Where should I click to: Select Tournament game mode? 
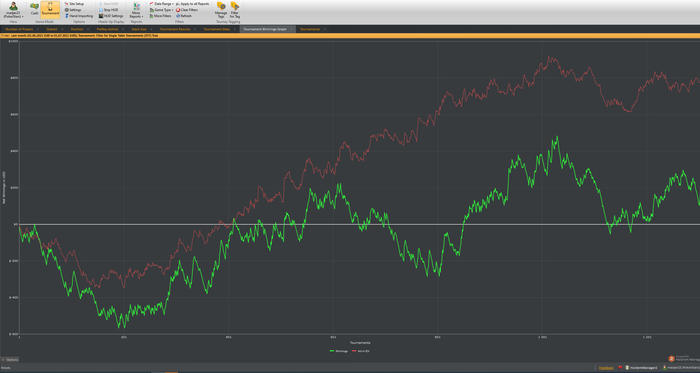(50, 9)
